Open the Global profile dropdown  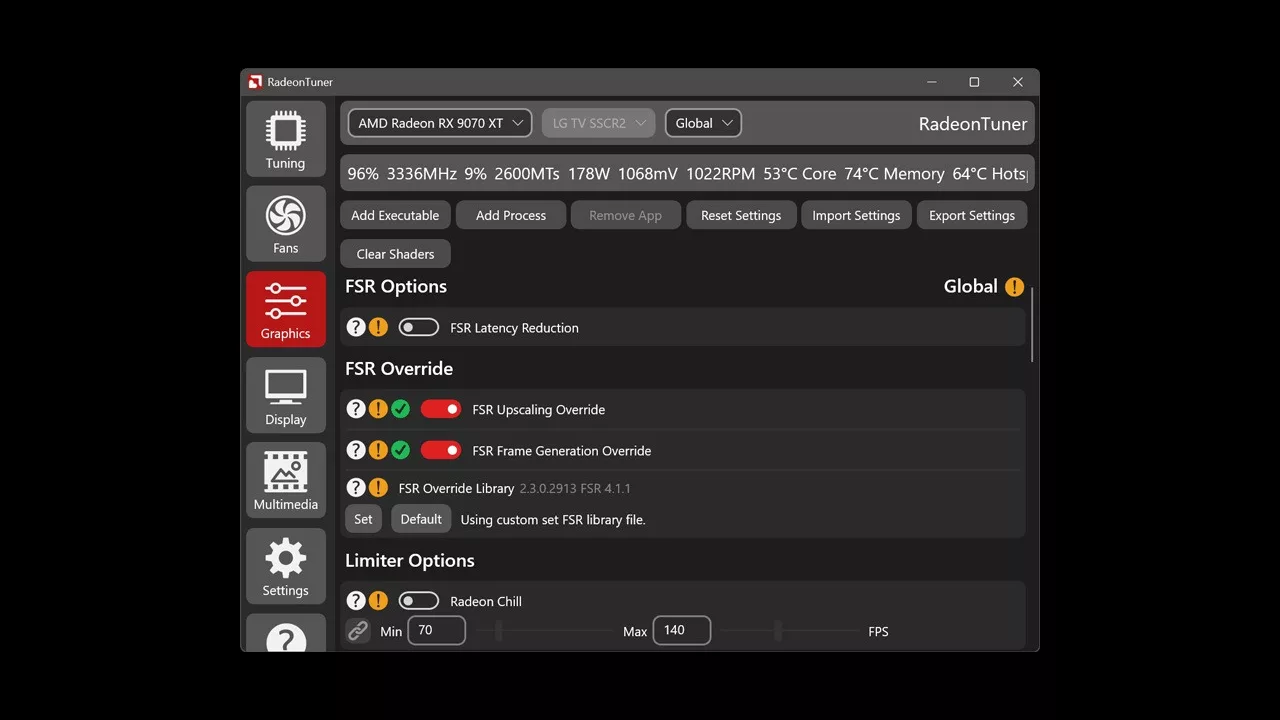point(703,123)
